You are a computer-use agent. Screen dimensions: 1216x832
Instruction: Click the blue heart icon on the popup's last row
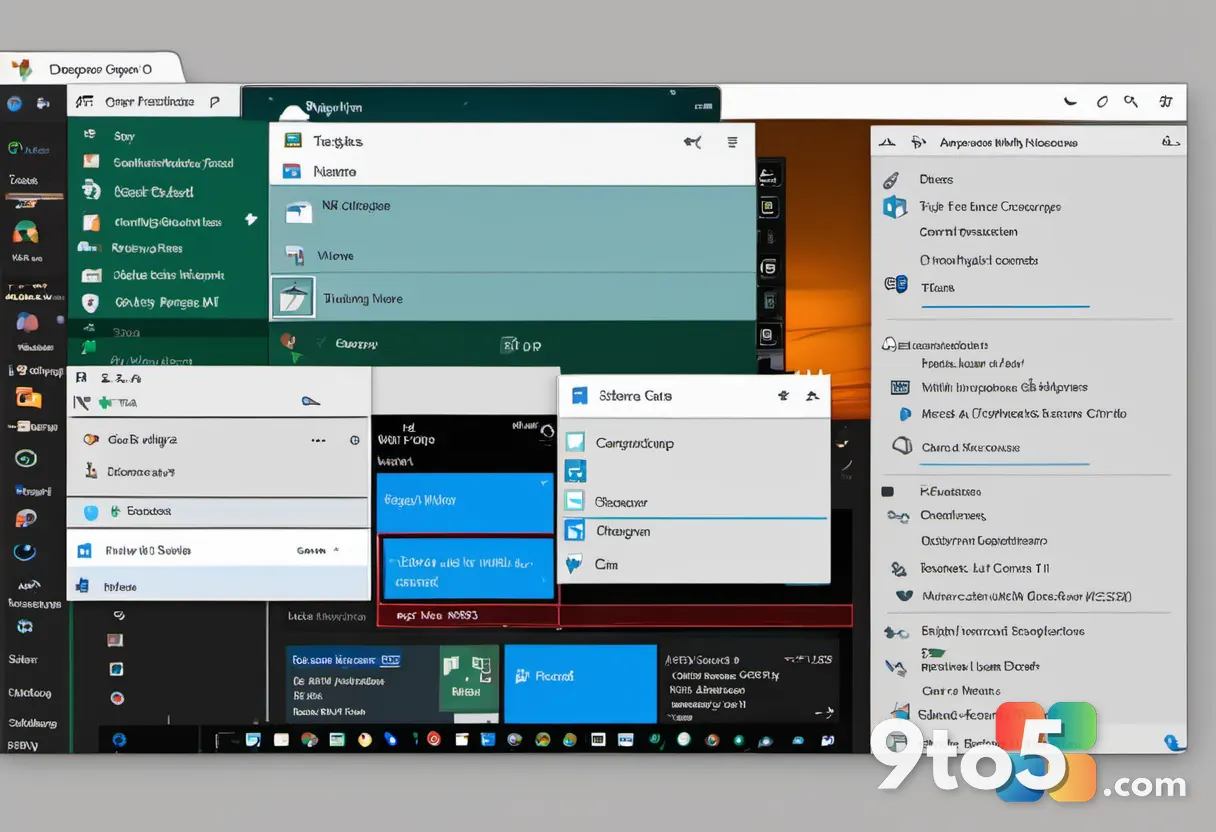tap(574, 565)
